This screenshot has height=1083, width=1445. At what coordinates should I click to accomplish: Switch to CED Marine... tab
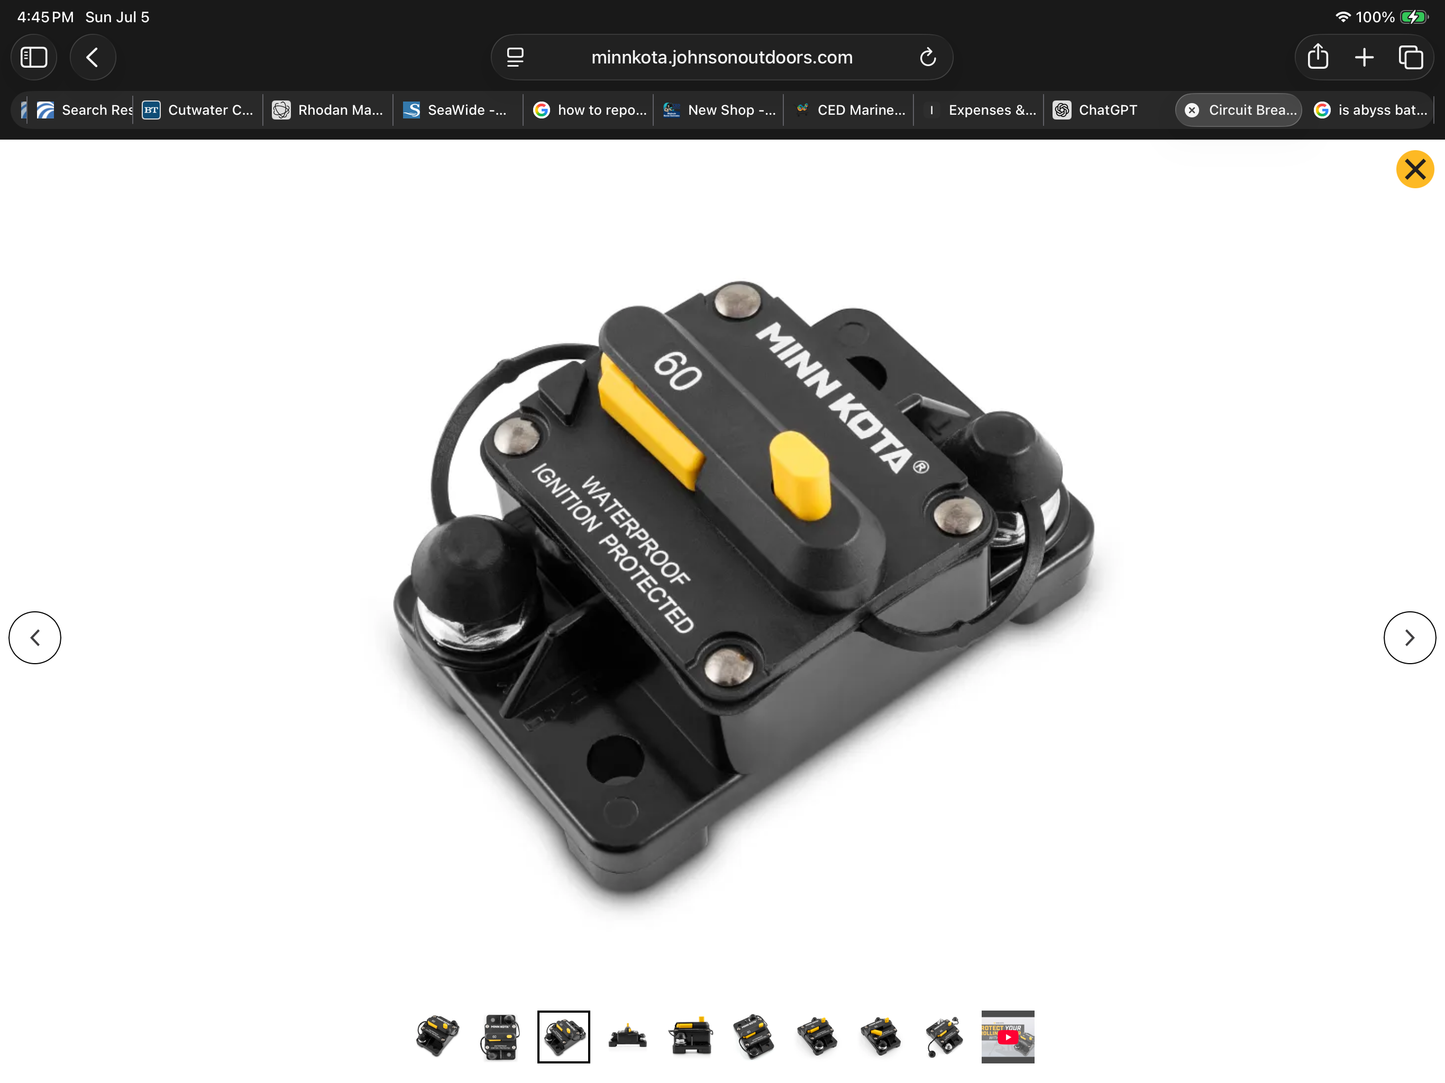tap(850, 110)
